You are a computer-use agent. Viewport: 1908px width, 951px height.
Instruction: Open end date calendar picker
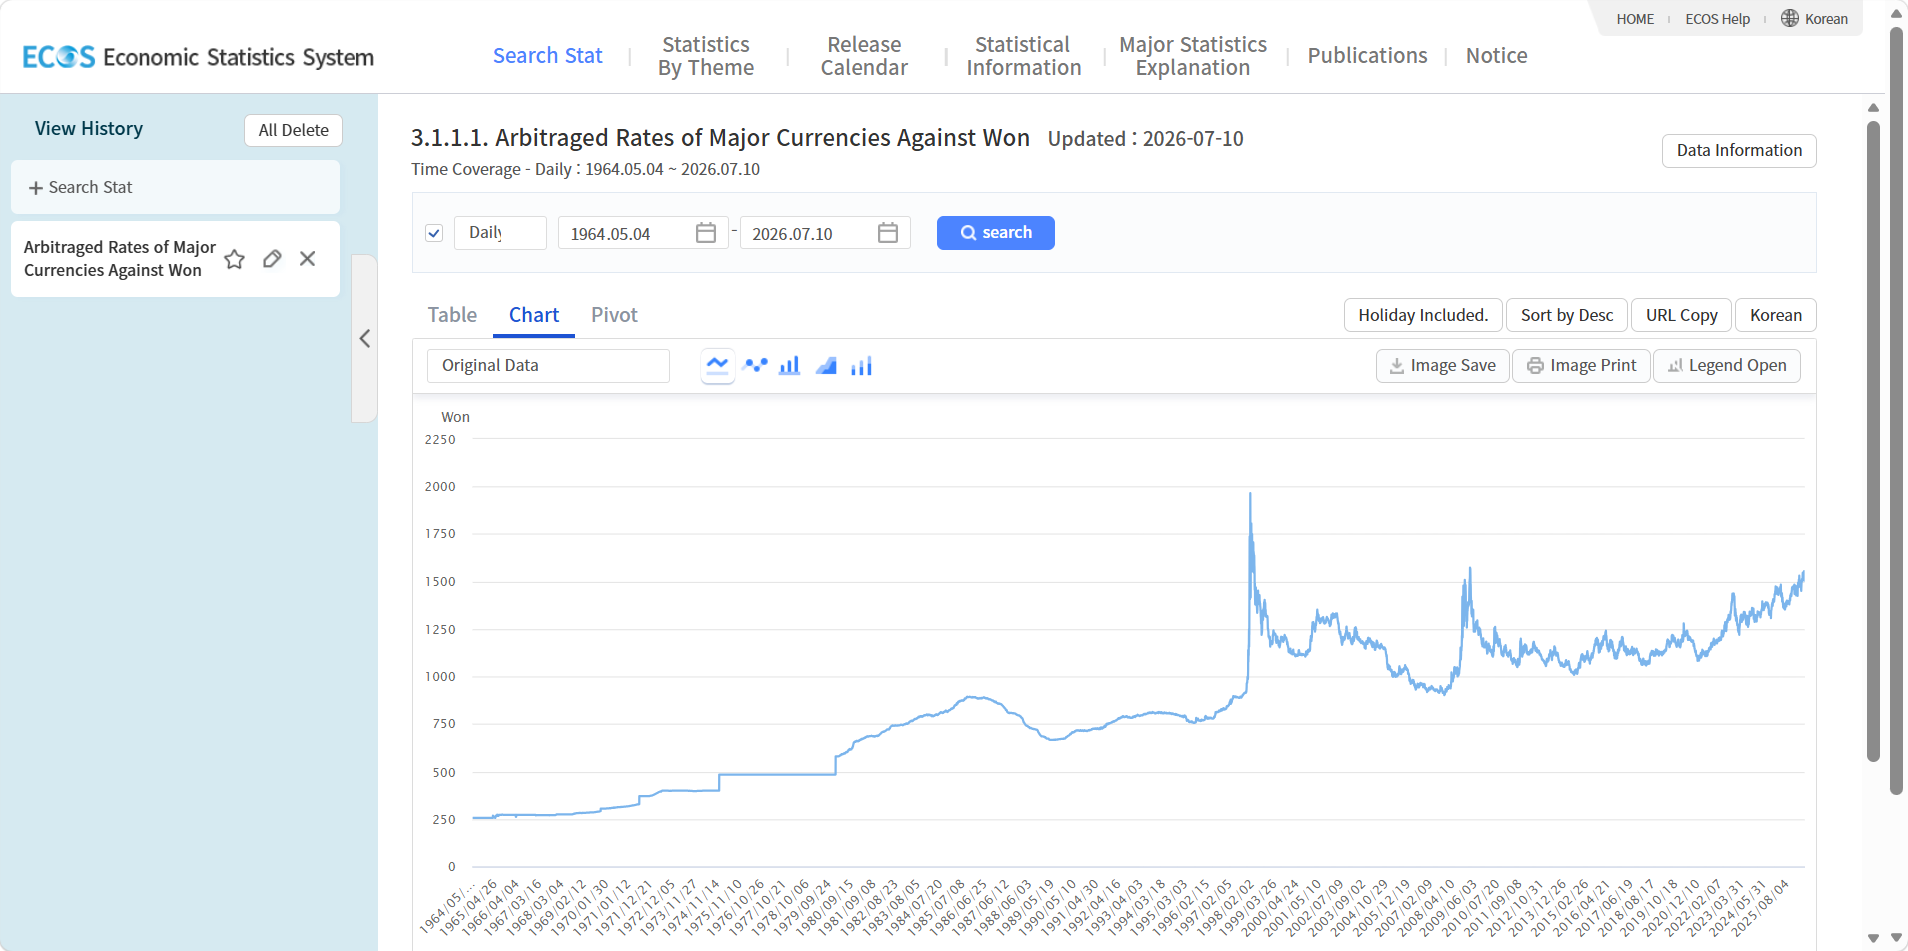pos(888,233)
